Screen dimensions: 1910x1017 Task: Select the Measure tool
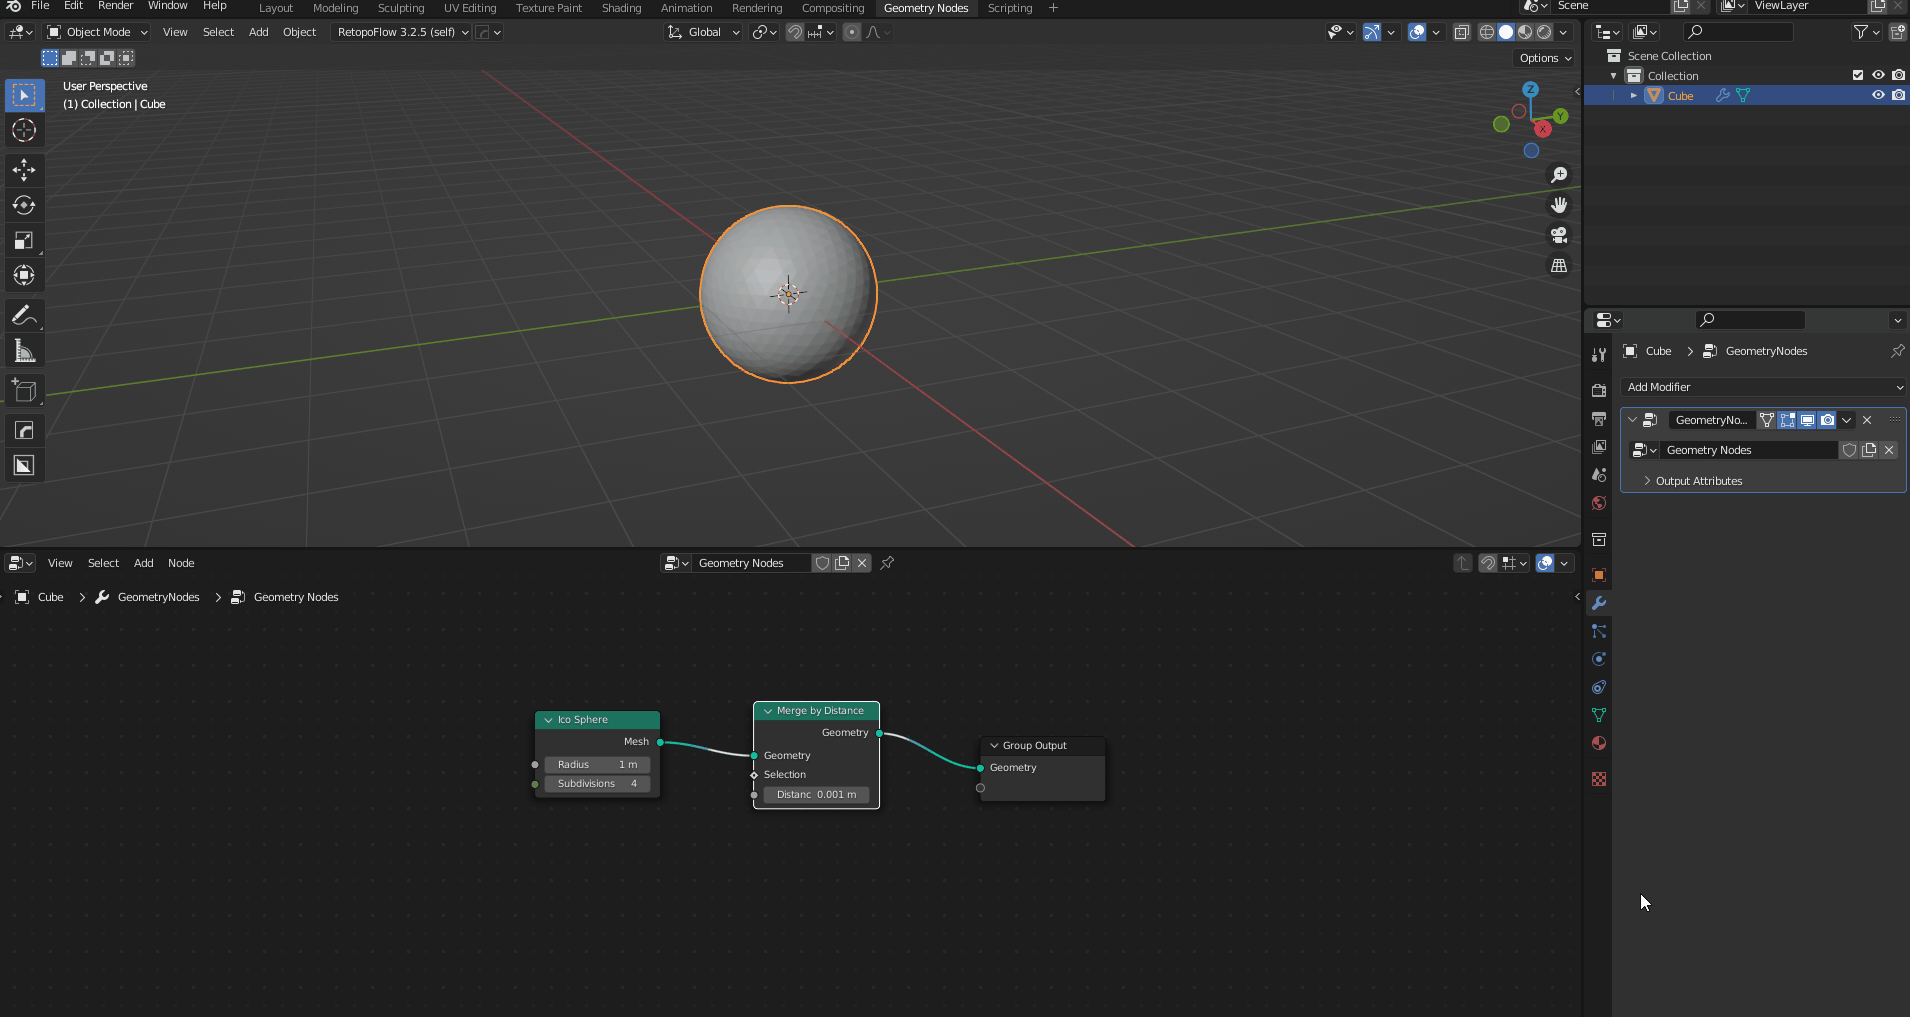[24, 349]
